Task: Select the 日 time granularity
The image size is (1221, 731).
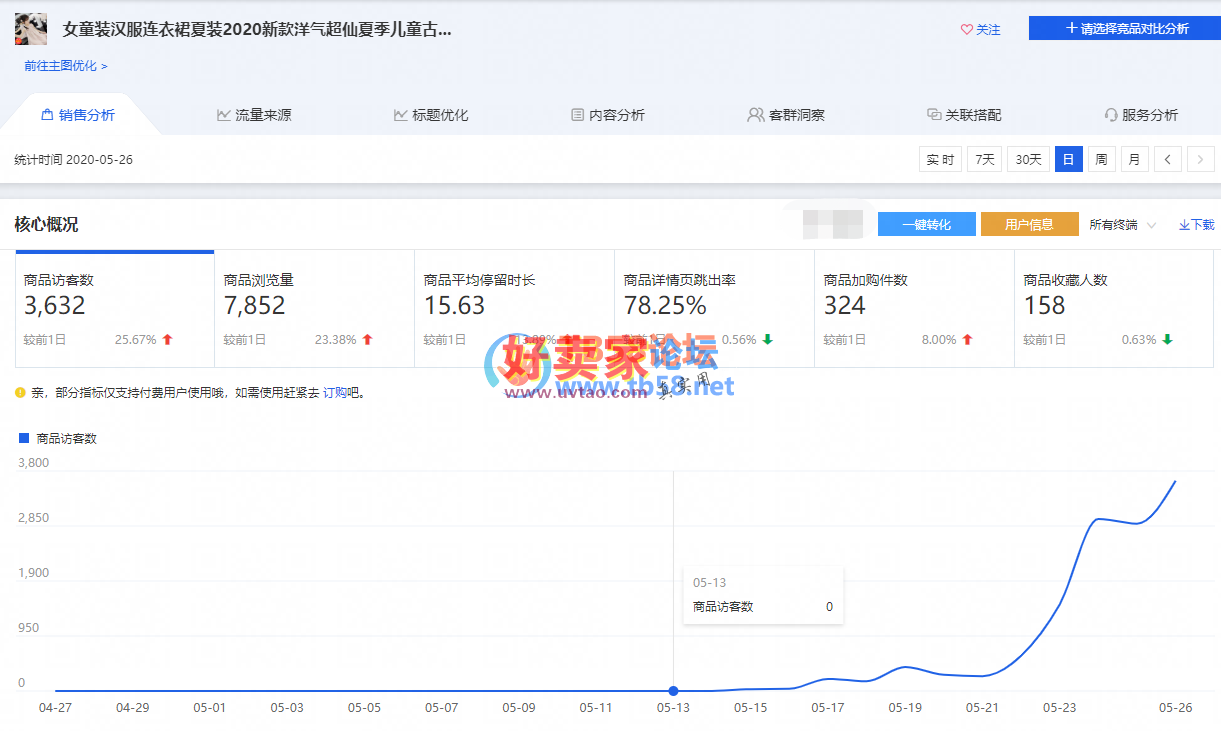Action: click(1068, 159)
